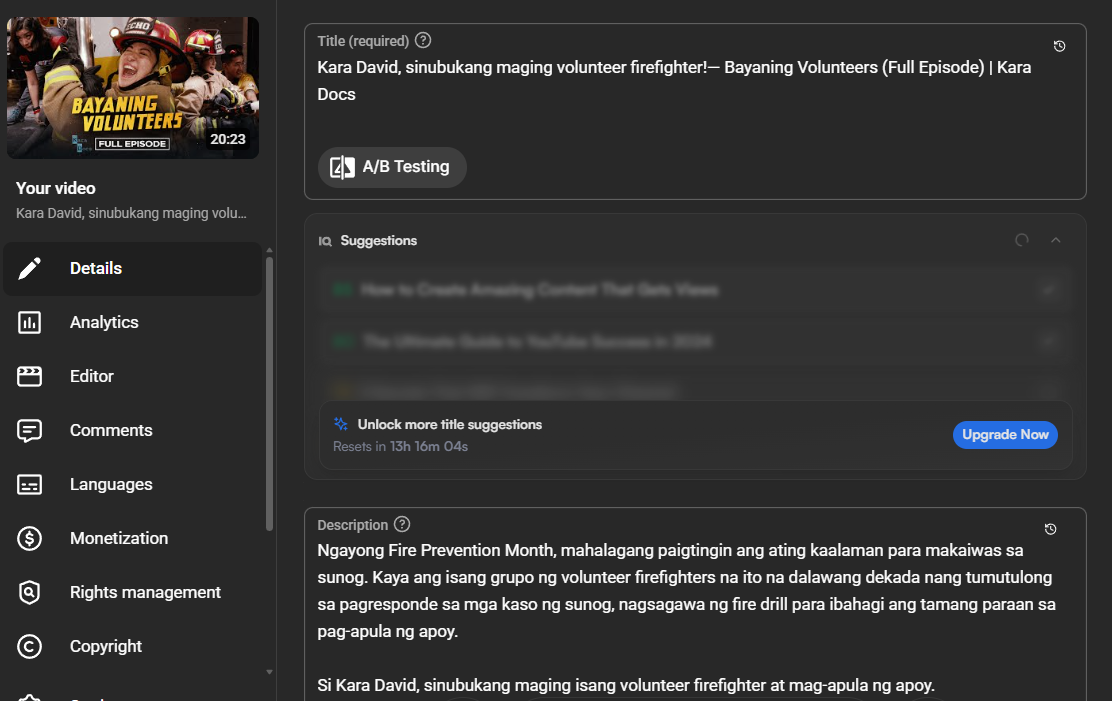Go to the Copyright section
Viewport: 1112px width, 701px height.
[133, 646]
